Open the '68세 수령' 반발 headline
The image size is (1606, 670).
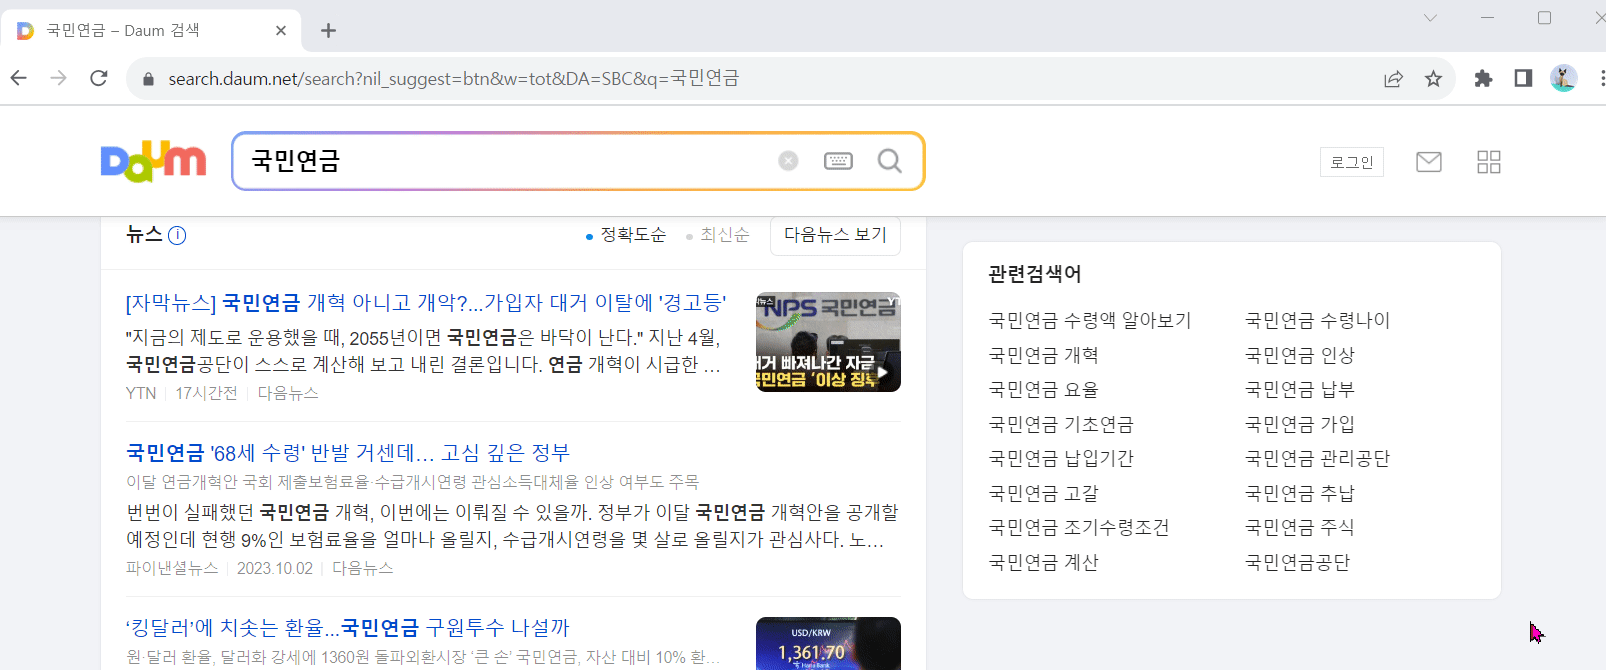click(348, 453)
